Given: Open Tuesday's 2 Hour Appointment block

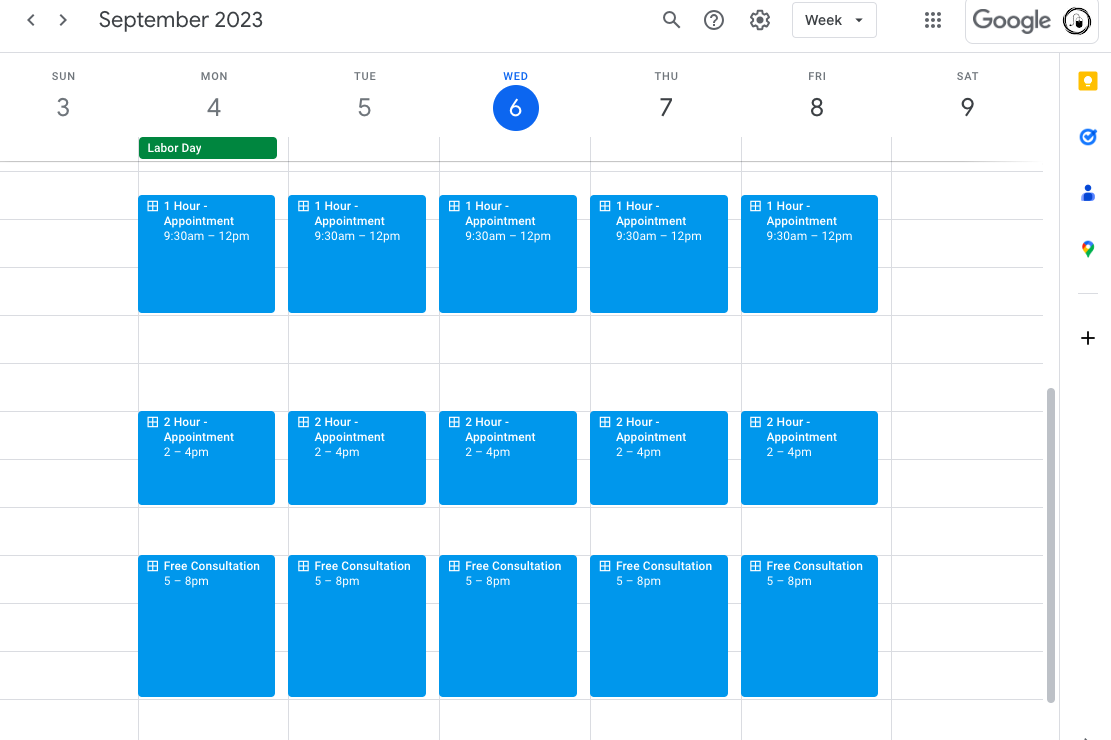Looking at the screenshot, I should point(357,458).
